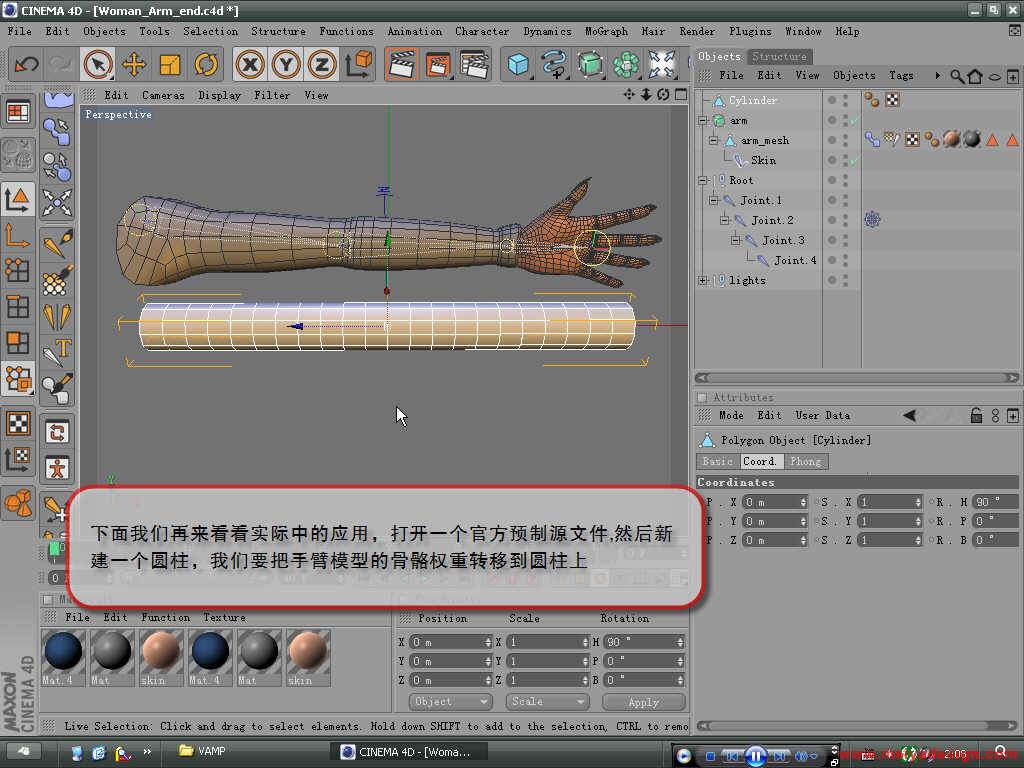1024x768 pixels.
Task: Toggle arm object enable checkmark
Action: [x=855, y=120]
